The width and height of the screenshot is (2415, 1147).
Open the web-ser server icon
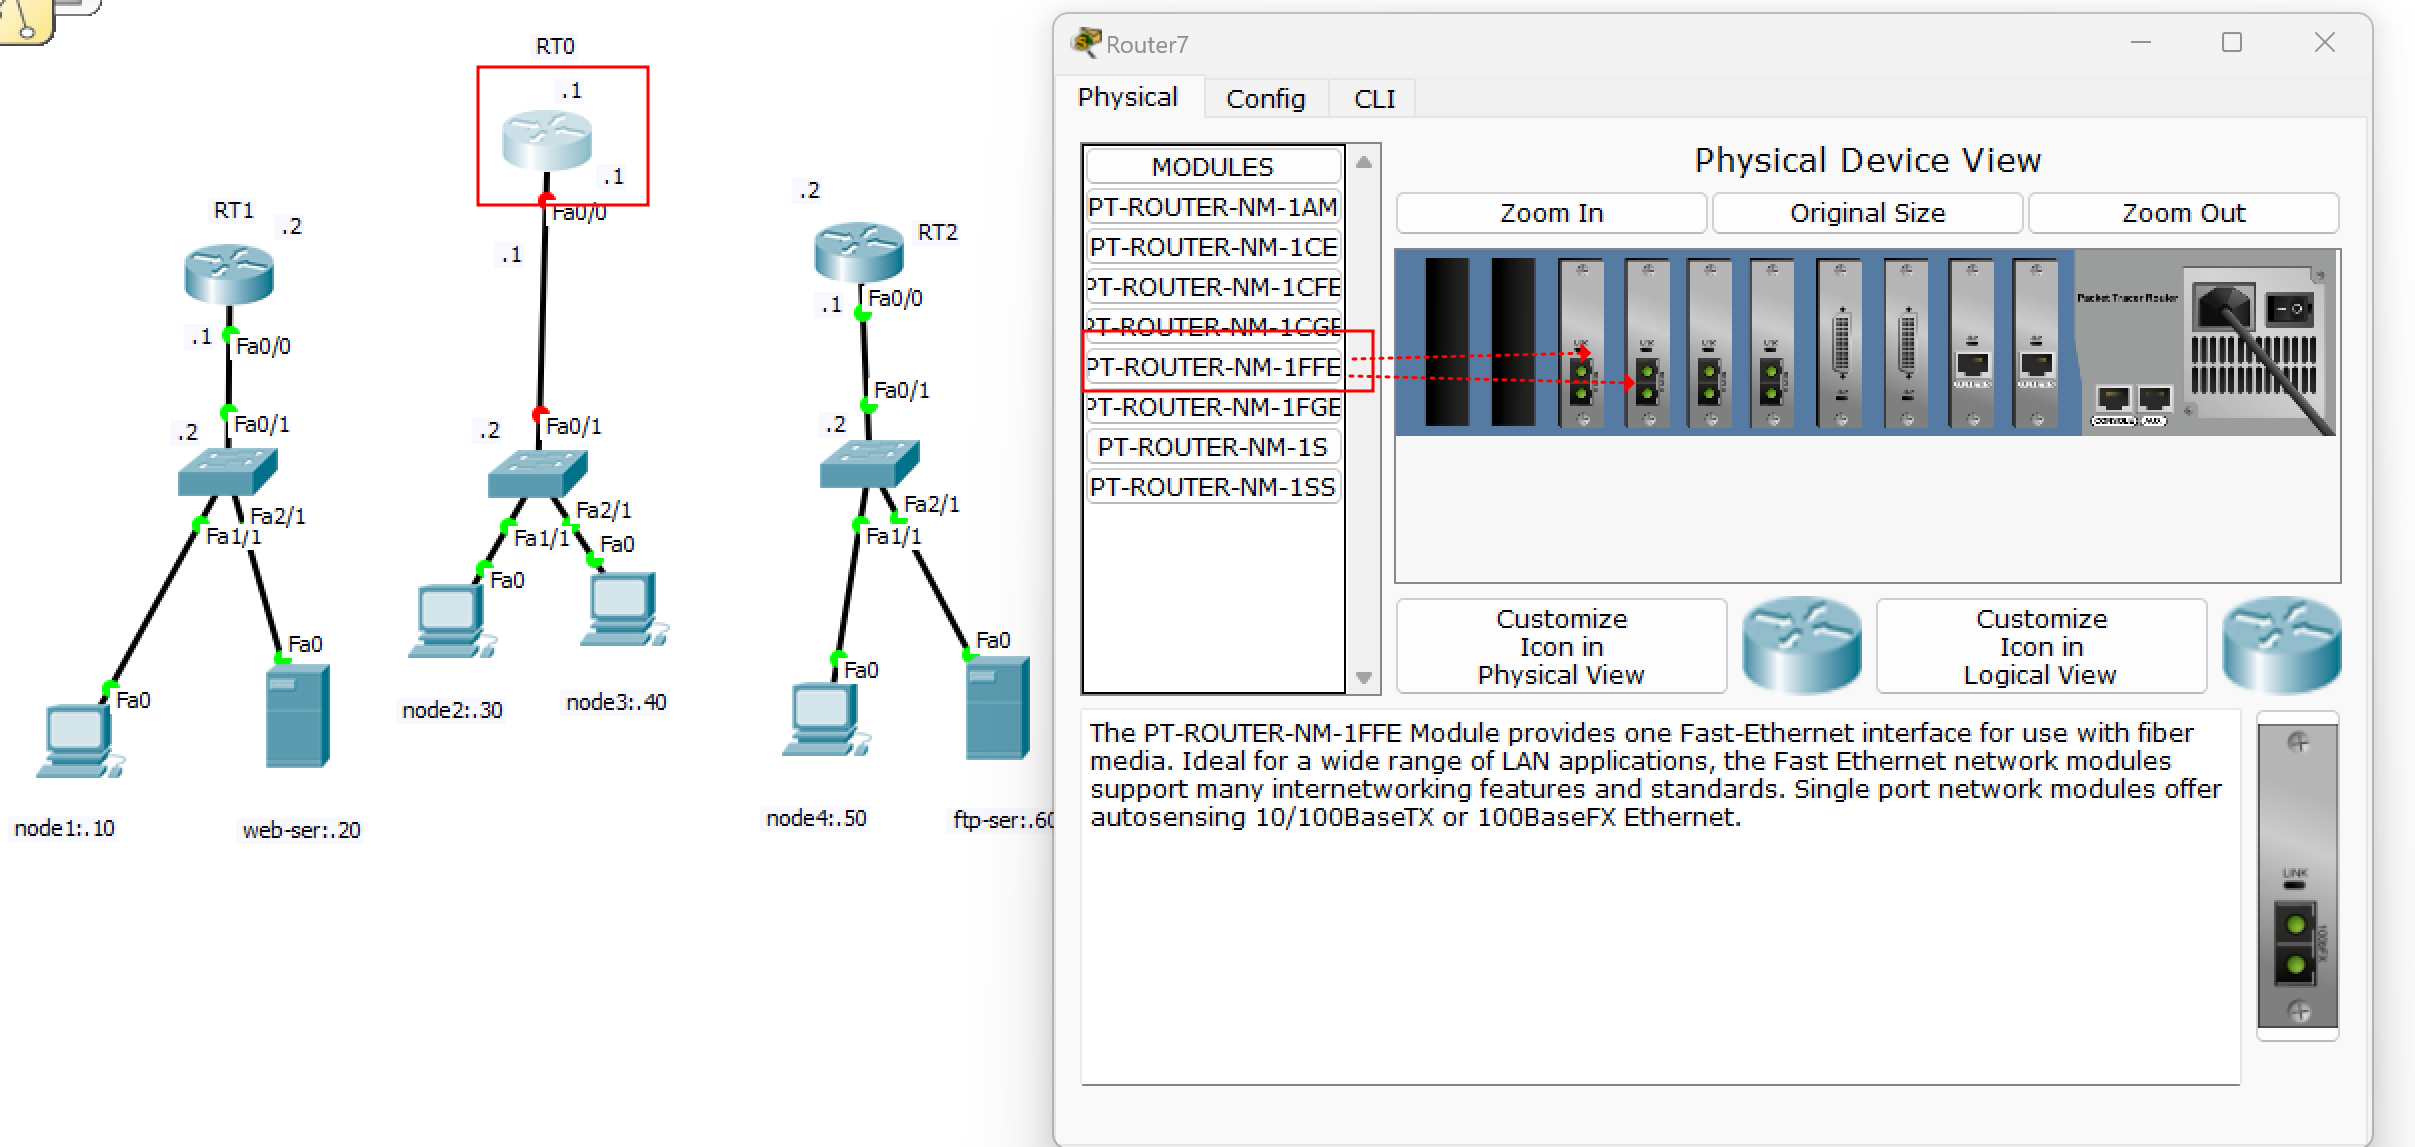coord(298,716)
